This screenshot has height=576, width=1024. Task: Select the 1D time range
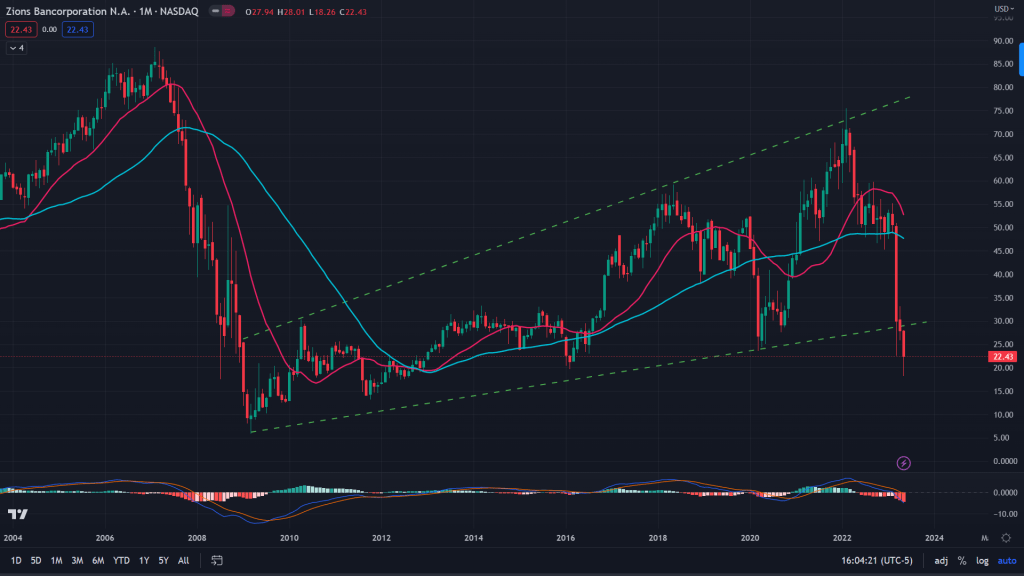[16, 560]
